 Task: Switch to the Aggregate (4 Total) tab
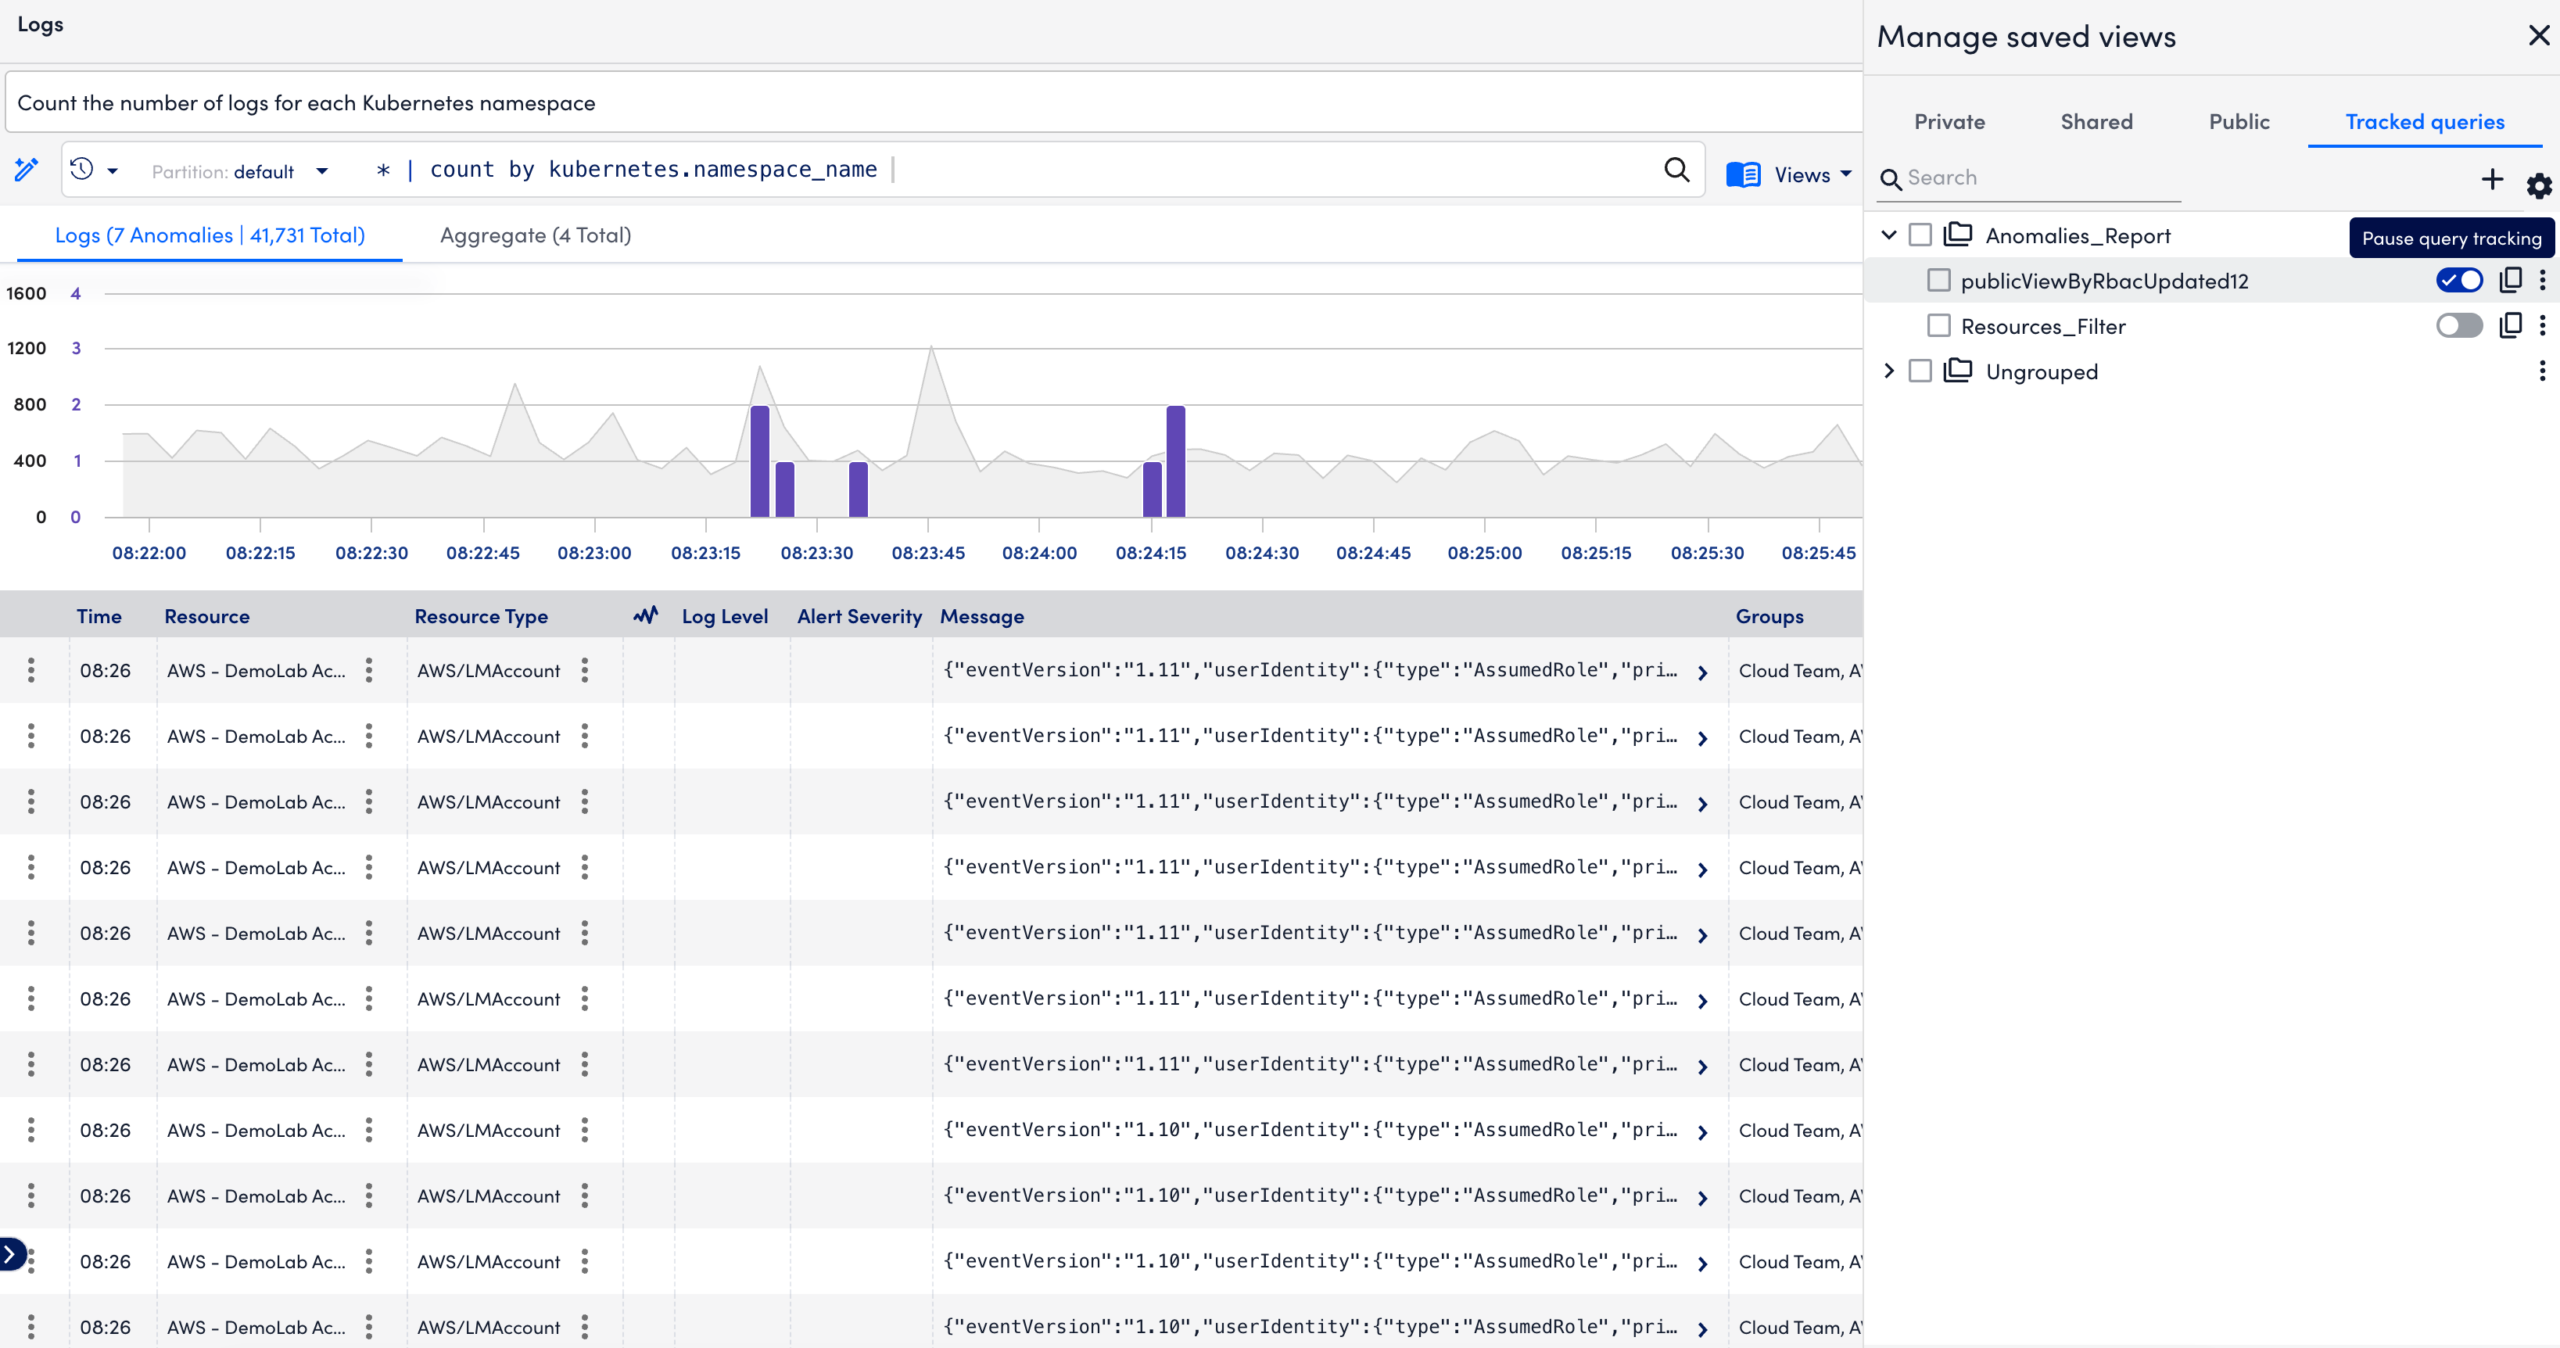[x=536, y=235]
